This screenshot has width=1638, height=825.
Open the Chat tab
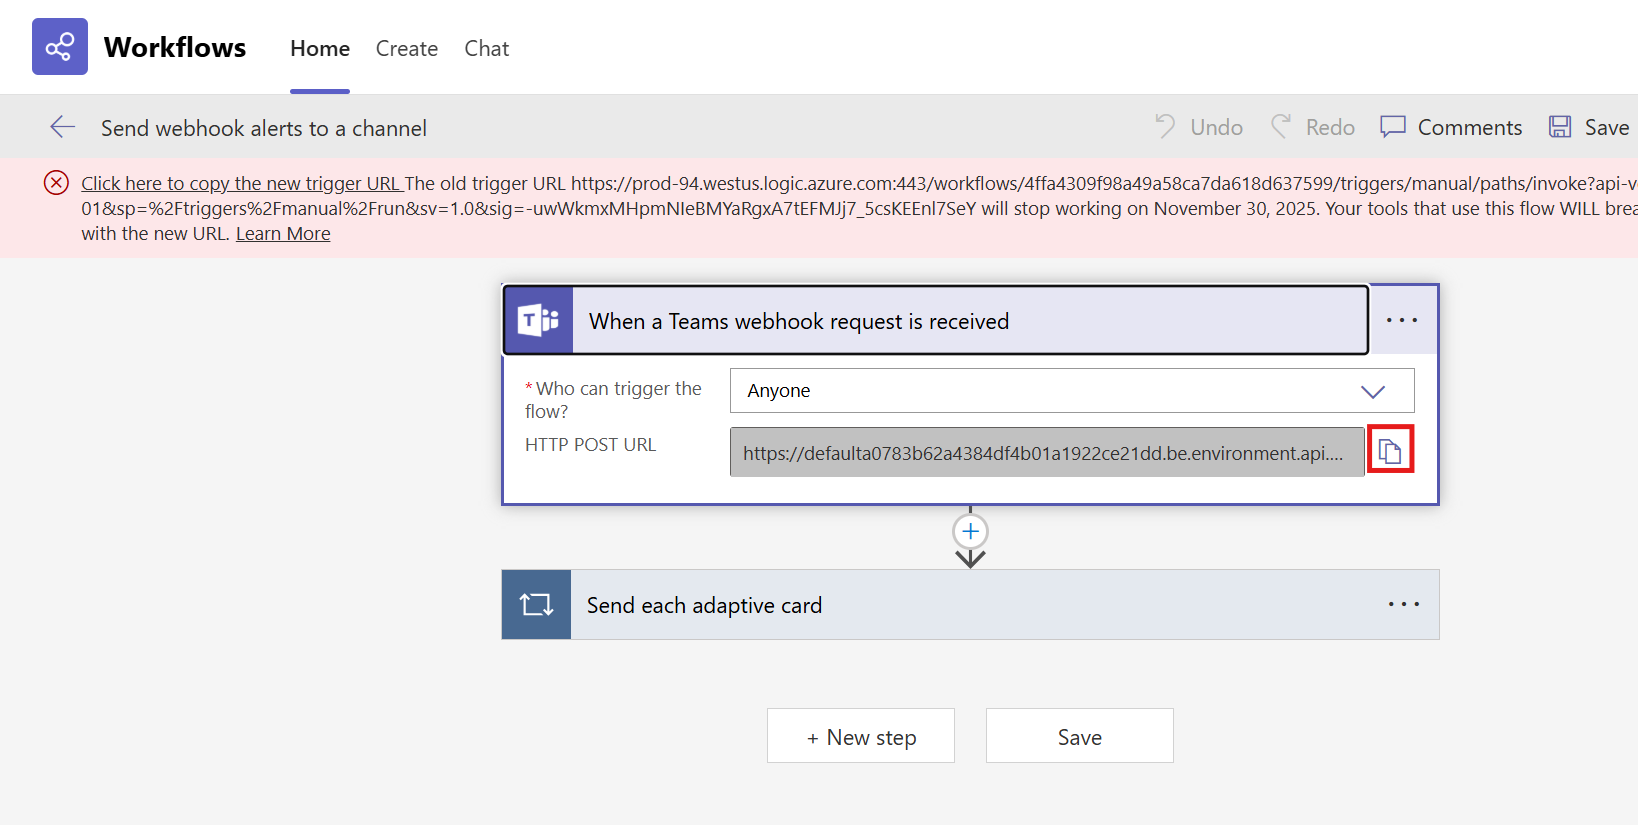[x=486, y=48]
